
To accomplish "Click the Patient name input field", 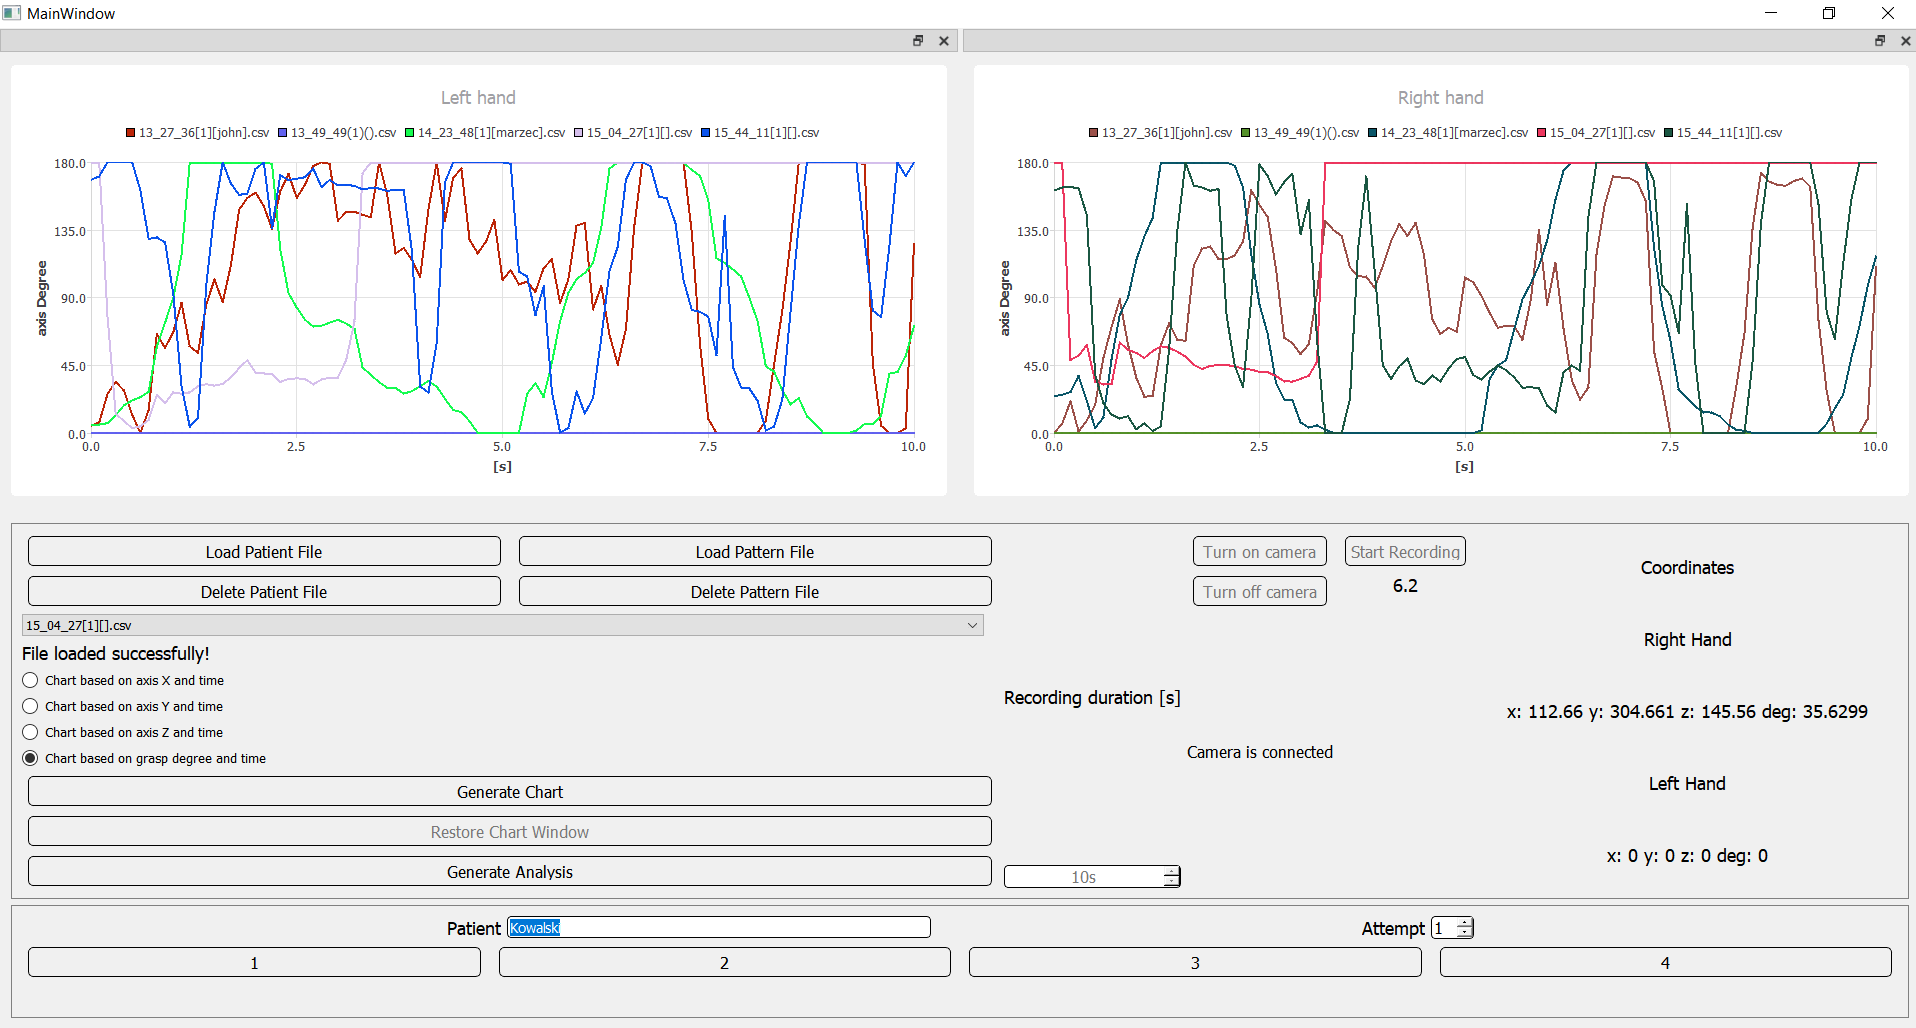I will click(x=719, y=928).
